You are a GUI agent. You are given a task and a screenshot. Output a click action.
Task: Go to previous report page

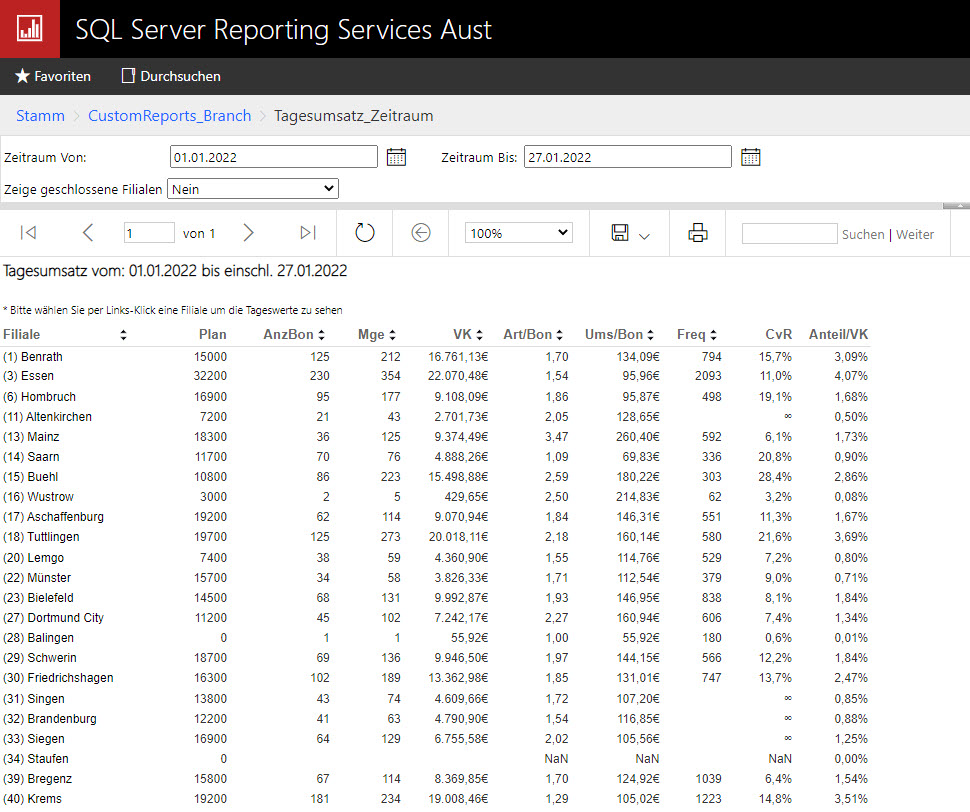coord(88,233)
